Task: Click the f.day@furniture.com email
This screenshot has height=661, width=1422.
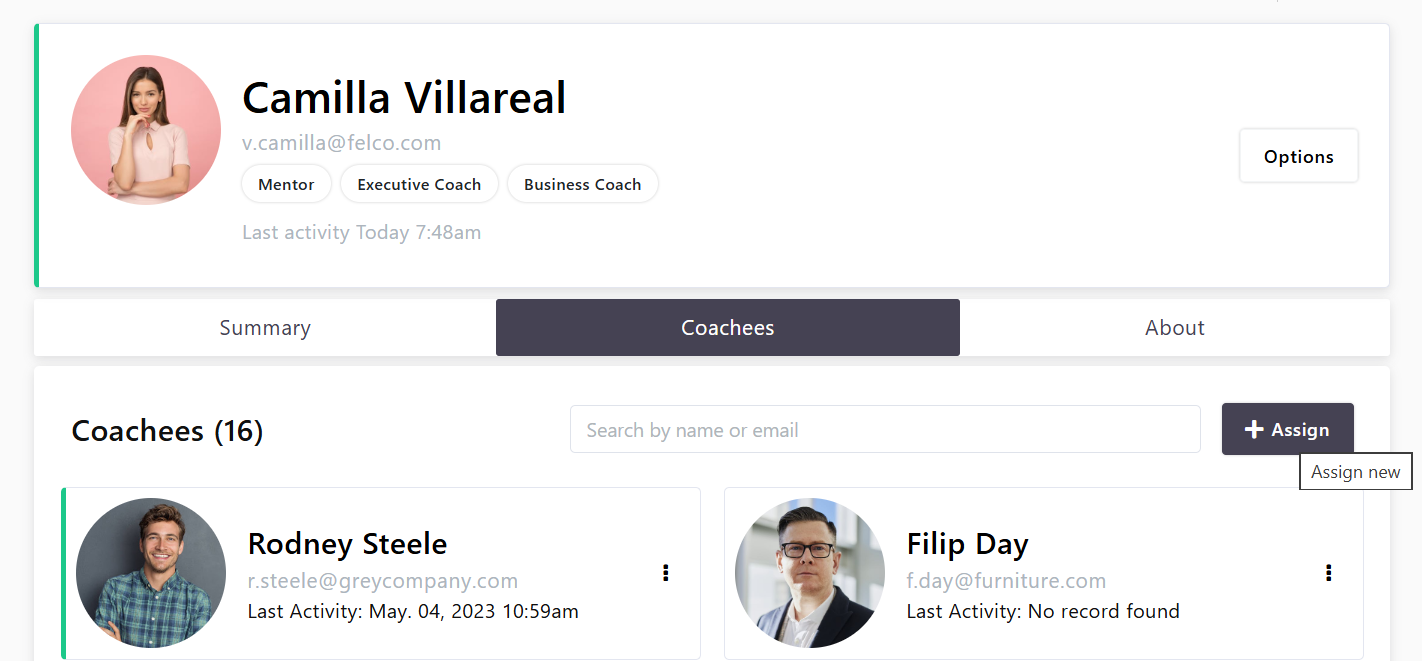Action: click(1006, 581)
